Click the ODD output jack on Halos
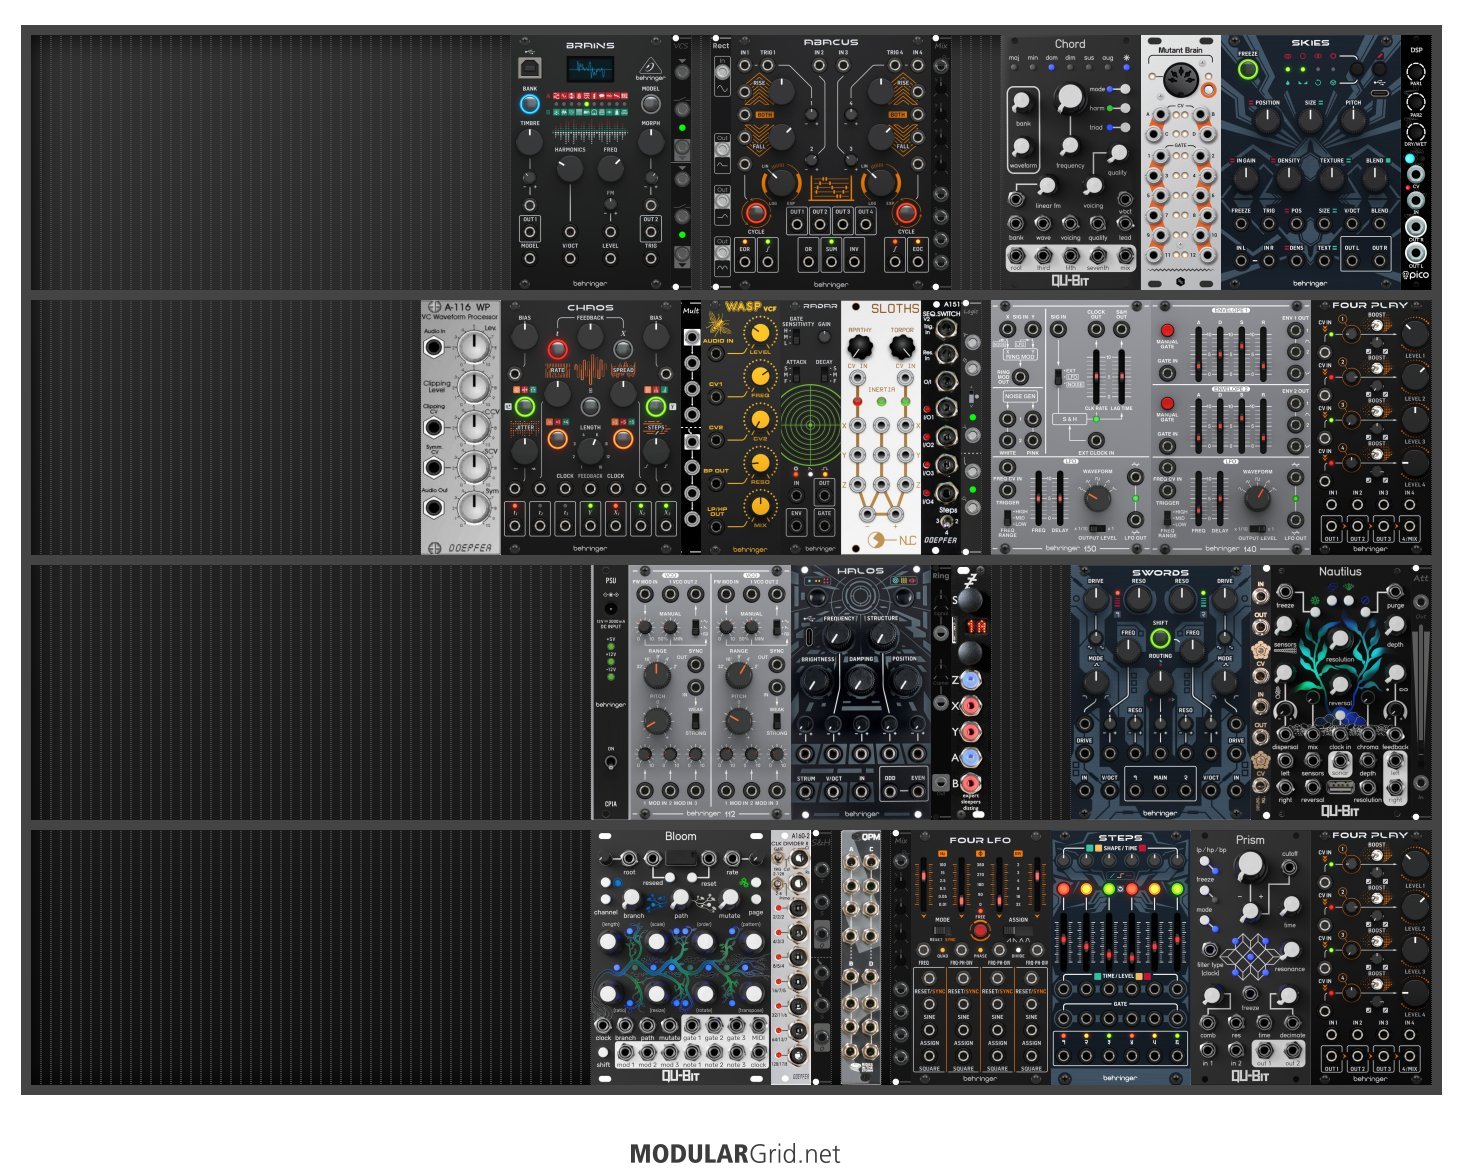Viewport: 1472px width, 1175px height. 891,792
